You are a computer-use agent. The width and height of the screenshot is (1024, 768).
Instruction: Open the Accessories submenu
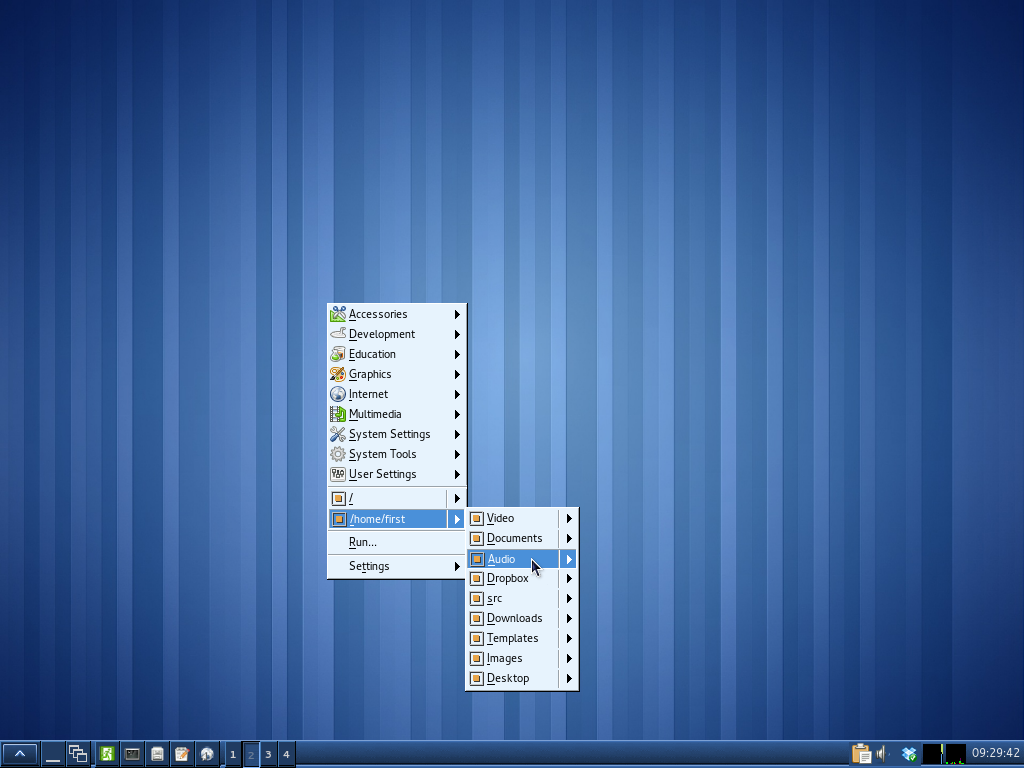tap(396, 314)
